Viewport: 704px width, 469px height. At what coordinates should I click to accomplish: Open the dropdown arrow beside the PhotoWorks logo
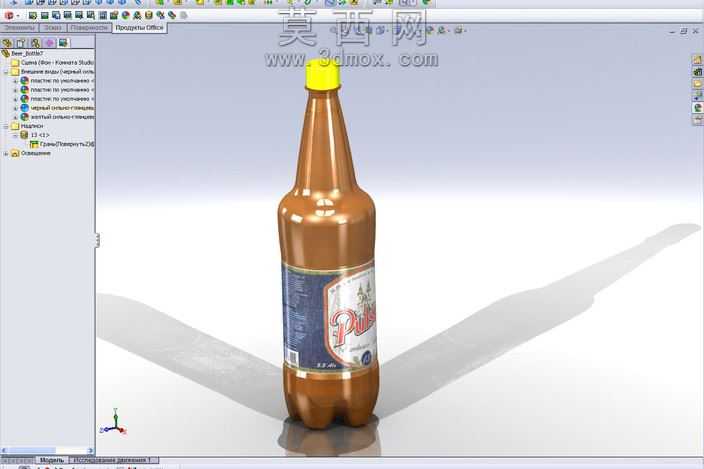click(x=18, y=16)
